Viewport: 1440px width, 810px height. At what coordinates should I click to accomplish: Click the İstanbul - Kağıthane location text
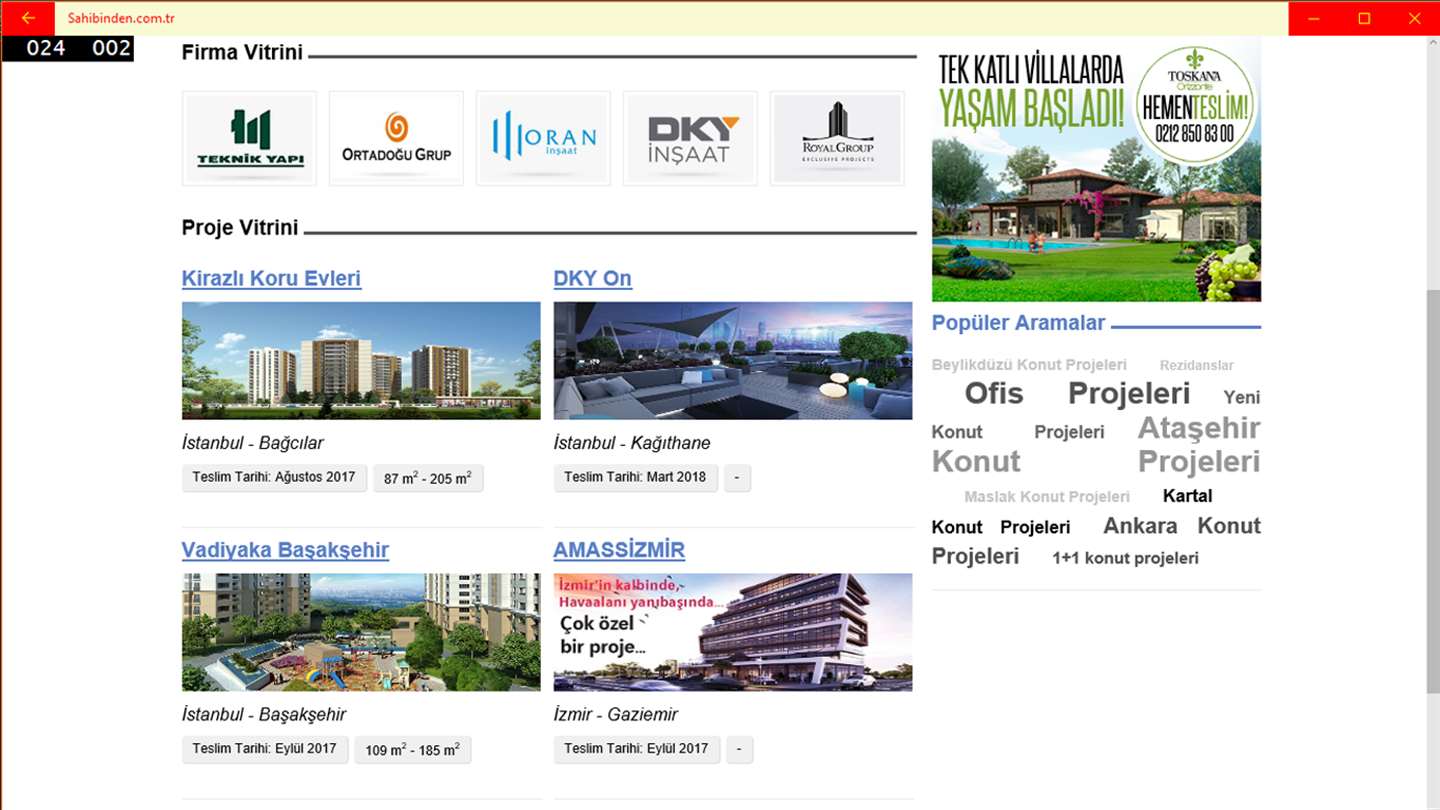[x=632, y=443]
